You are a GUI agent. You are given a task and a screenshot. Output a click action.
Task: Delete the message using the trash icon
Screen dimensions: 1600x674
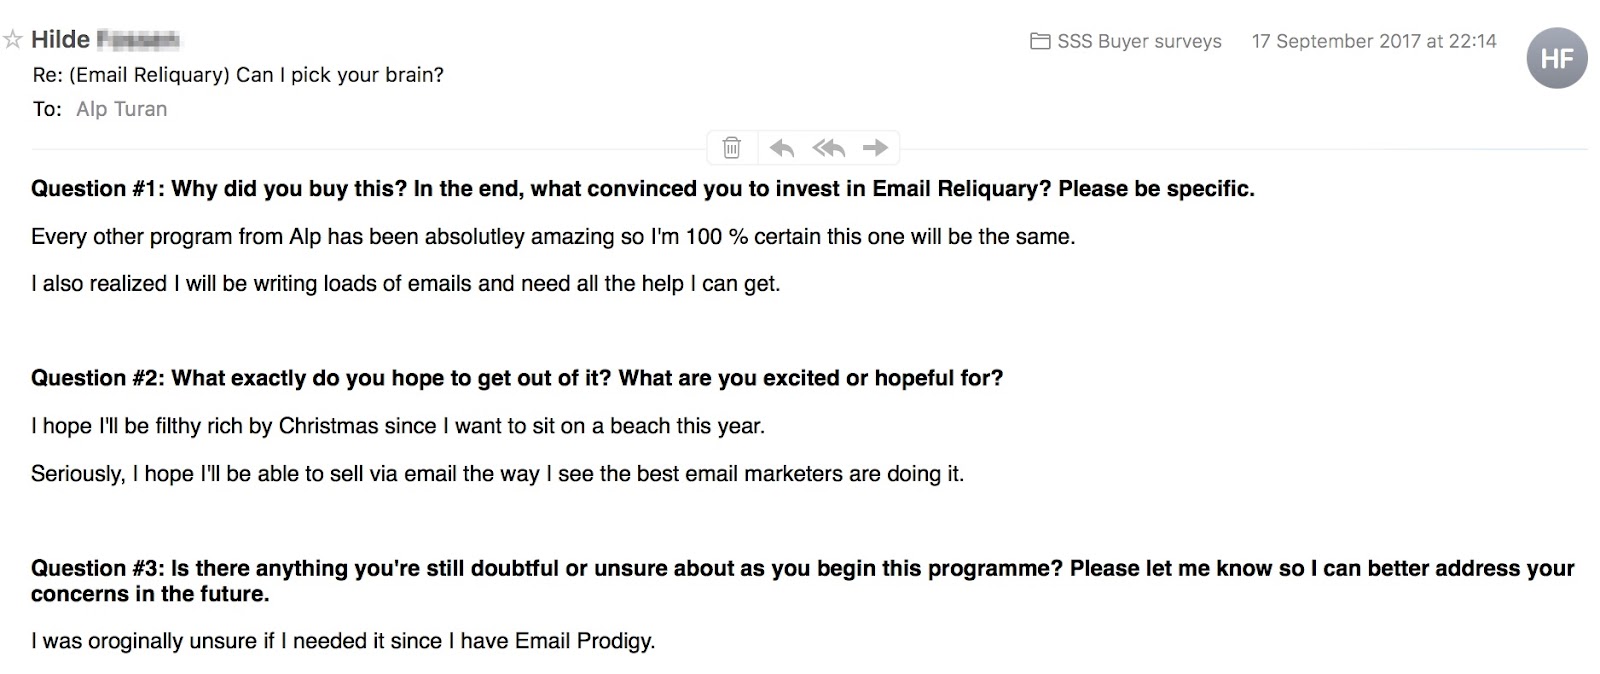[x=732, y=148]
